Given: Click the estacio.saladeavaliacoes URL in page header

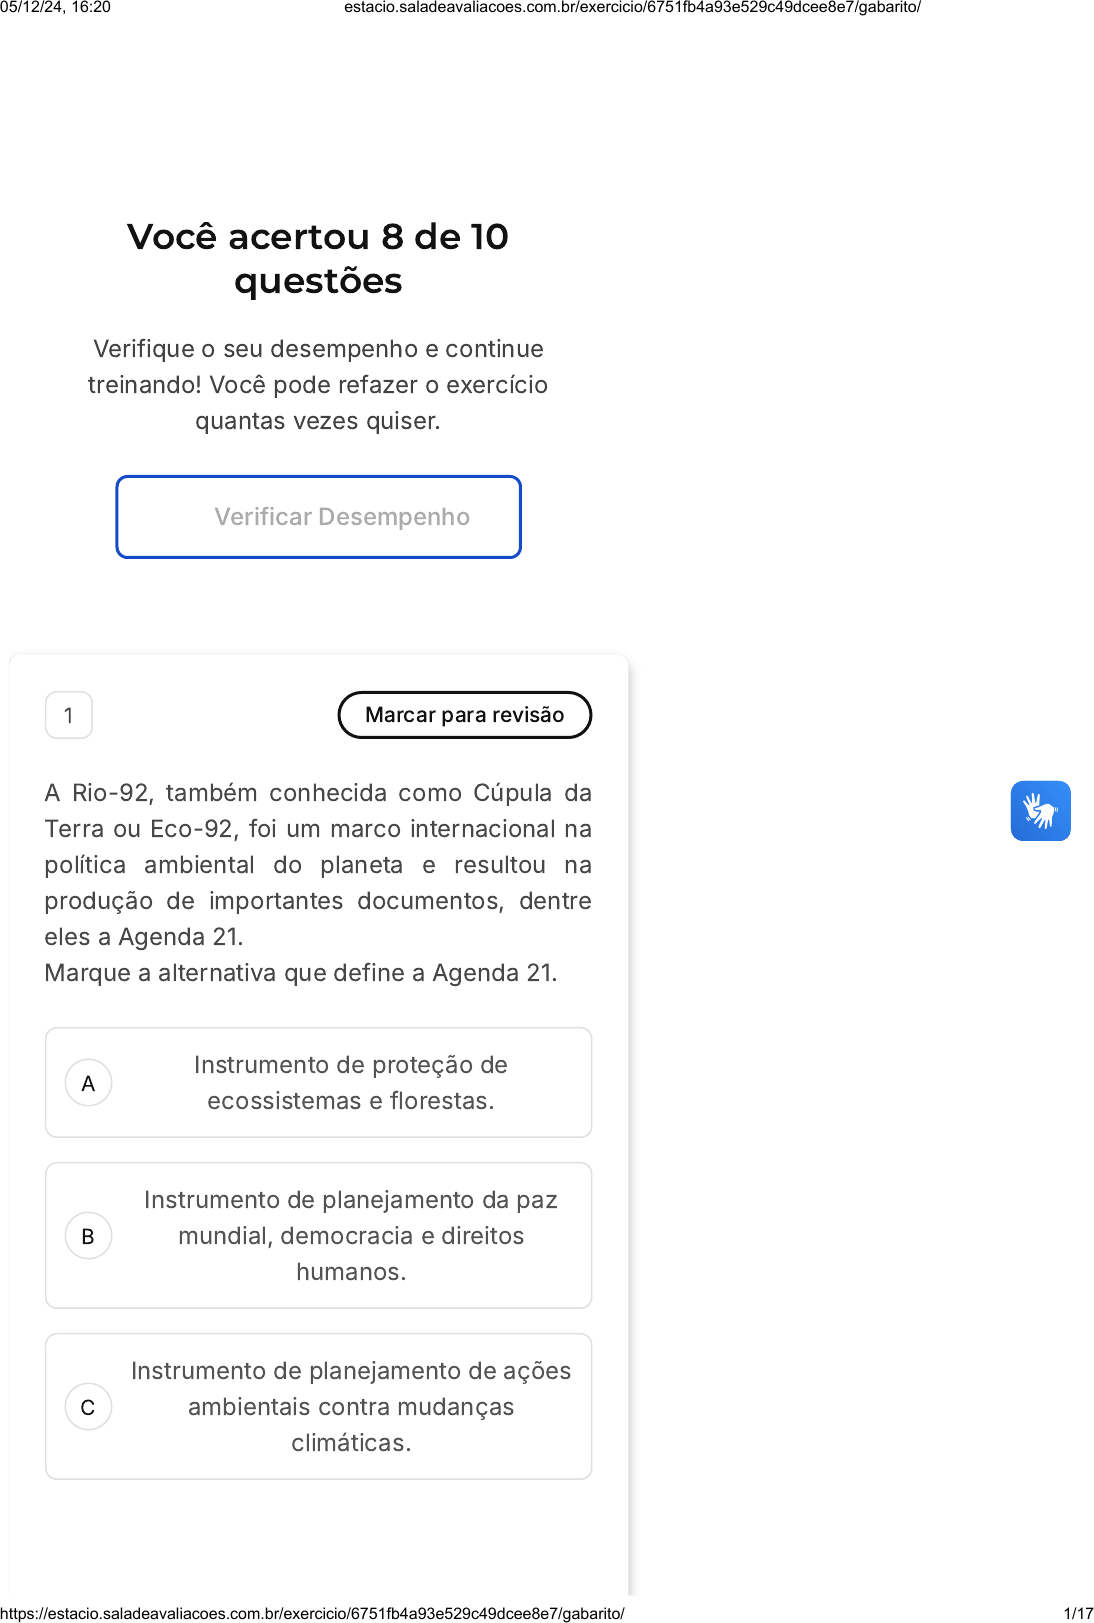Looking at the screenshot, I should [x=632, y=7].
